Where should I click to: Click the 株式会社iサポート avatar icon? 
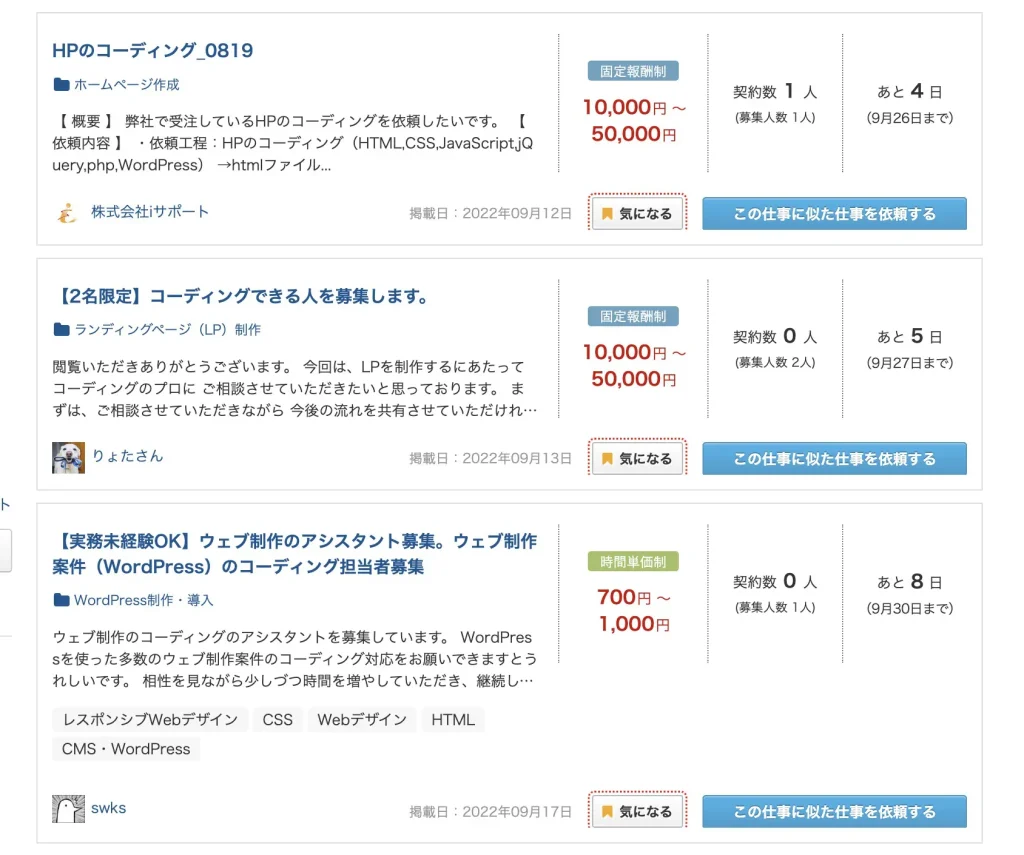click(x=67, y=213)
